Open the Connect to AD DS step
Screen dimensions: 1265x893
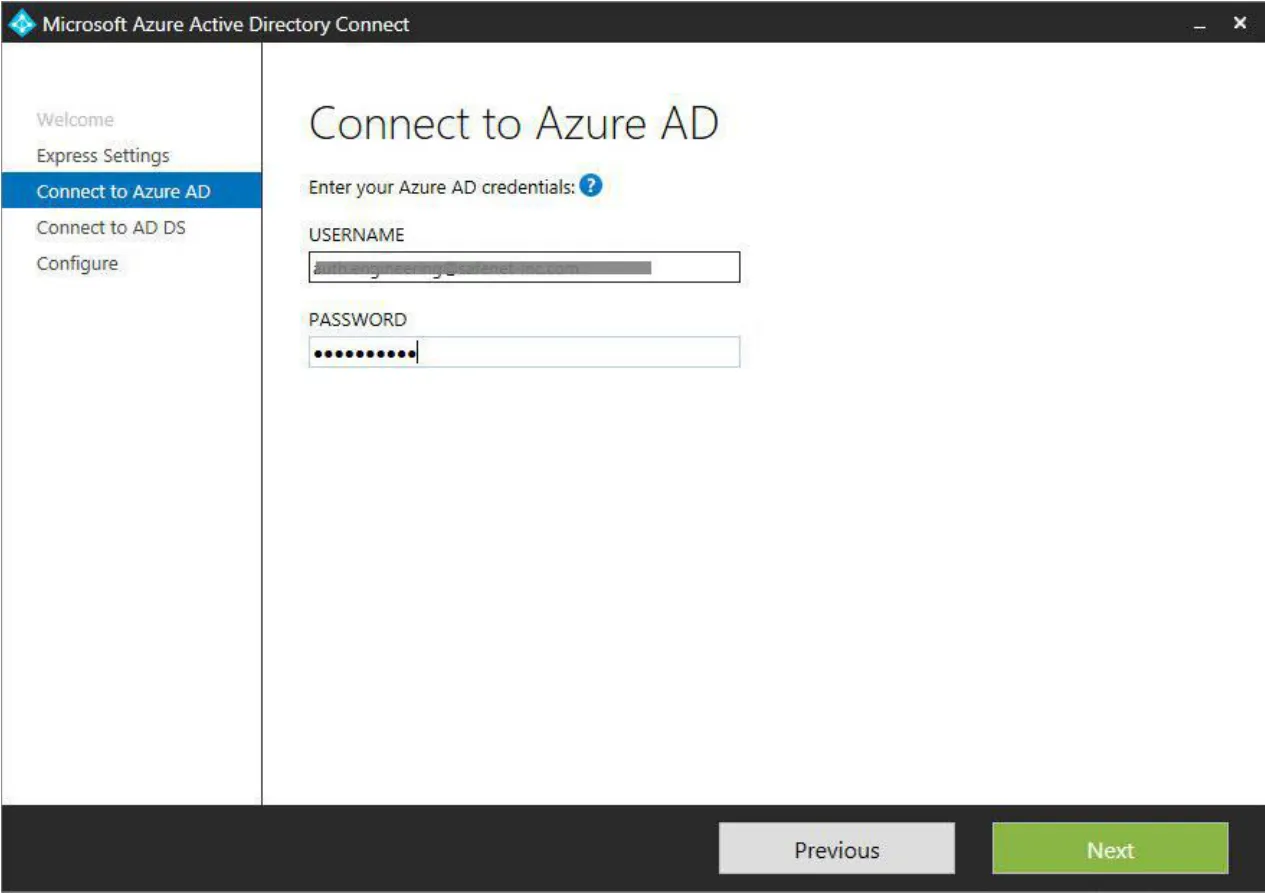tap(111, 228)
